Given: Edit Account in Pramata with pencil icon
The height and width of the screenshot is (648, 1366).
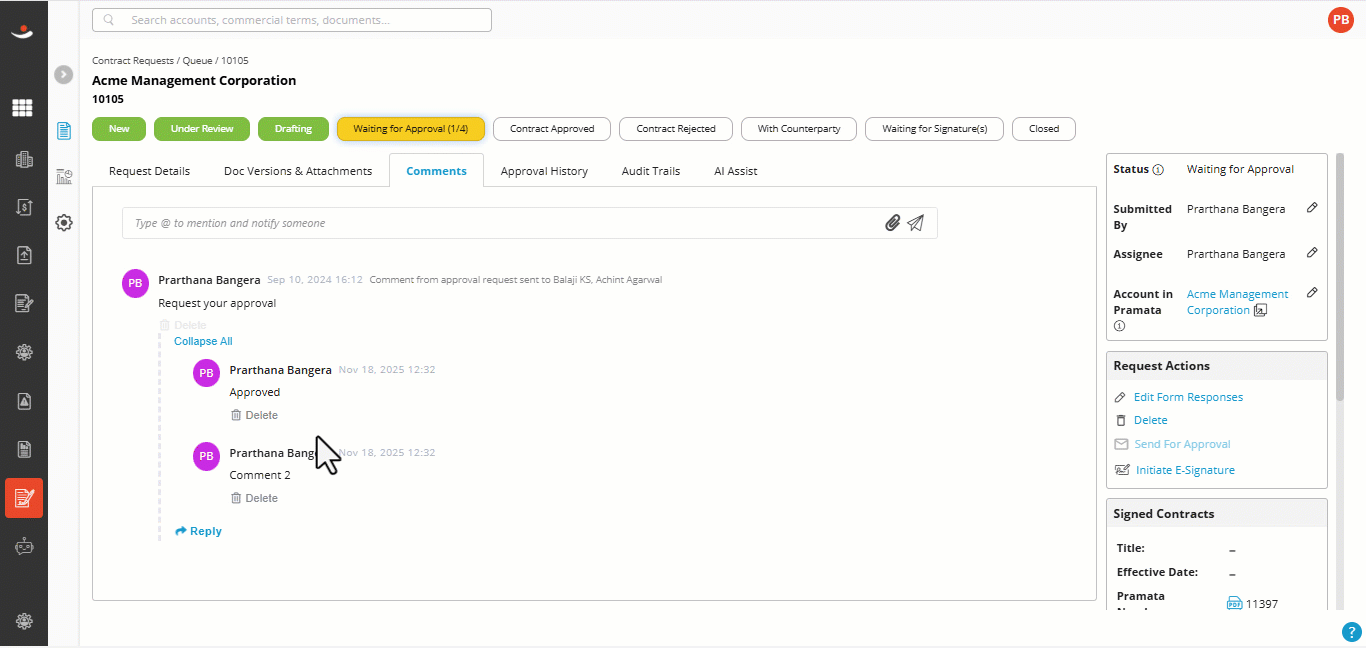Looking at the screenshot, I should 1312,293.
